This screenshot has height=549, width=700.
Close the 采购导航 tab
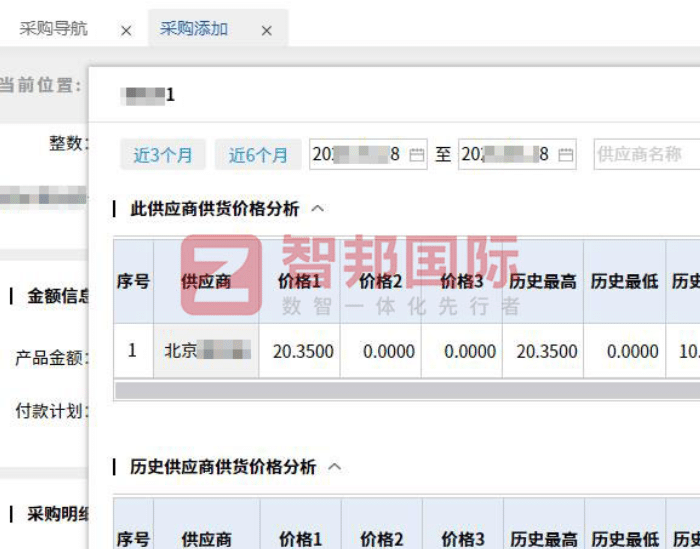point(126,31)
